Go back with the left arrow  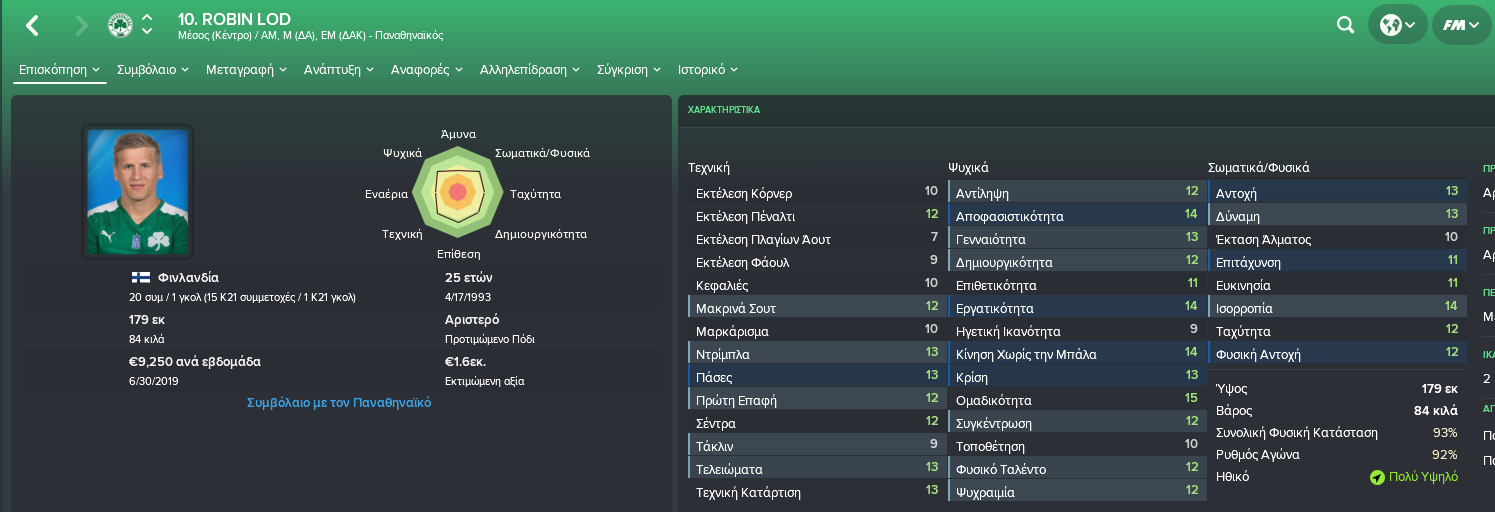coord(33,25)
